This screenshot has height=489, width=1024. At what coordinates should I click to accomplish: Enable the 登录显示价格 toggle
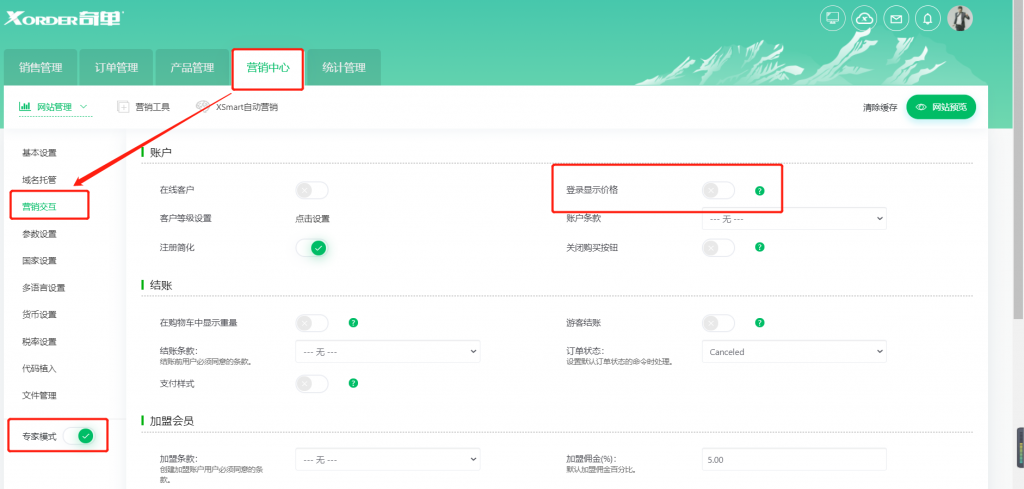718,191
